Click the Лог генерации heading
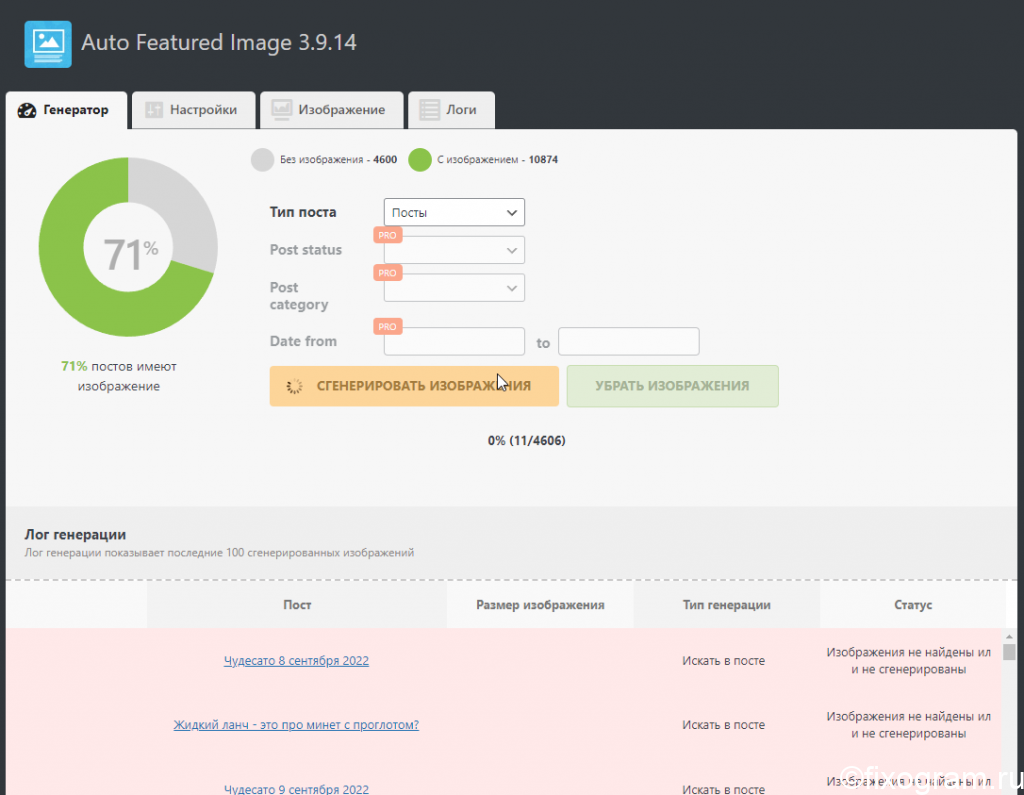The width and height of the screenshot is (1024, 795). pyautogui.click(x=75, y=534)
